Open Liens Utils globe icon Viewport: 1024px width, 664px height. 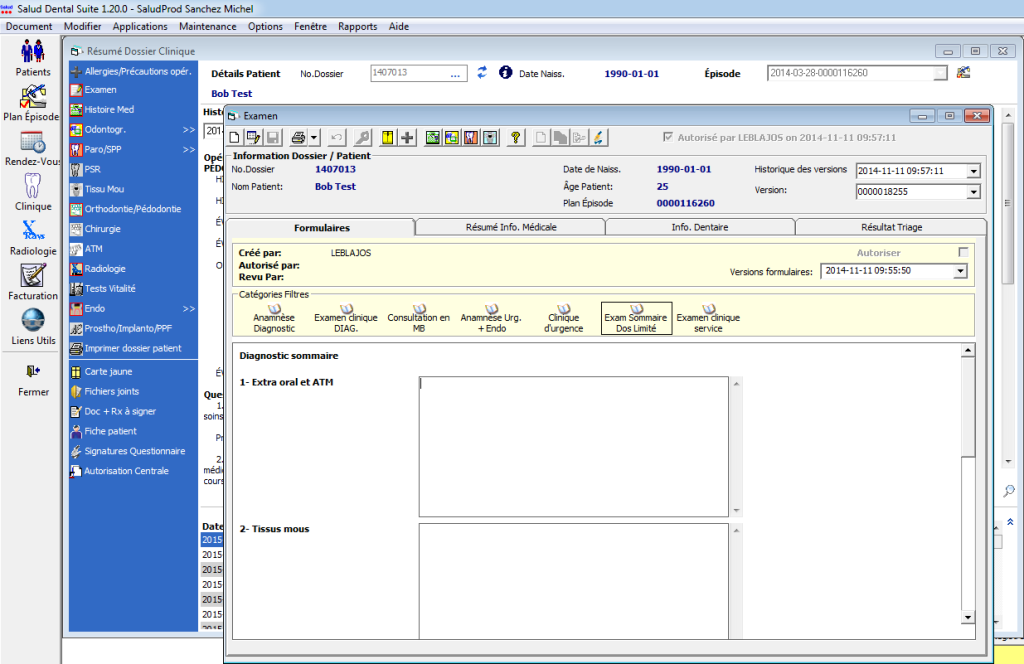click(33, 326)
